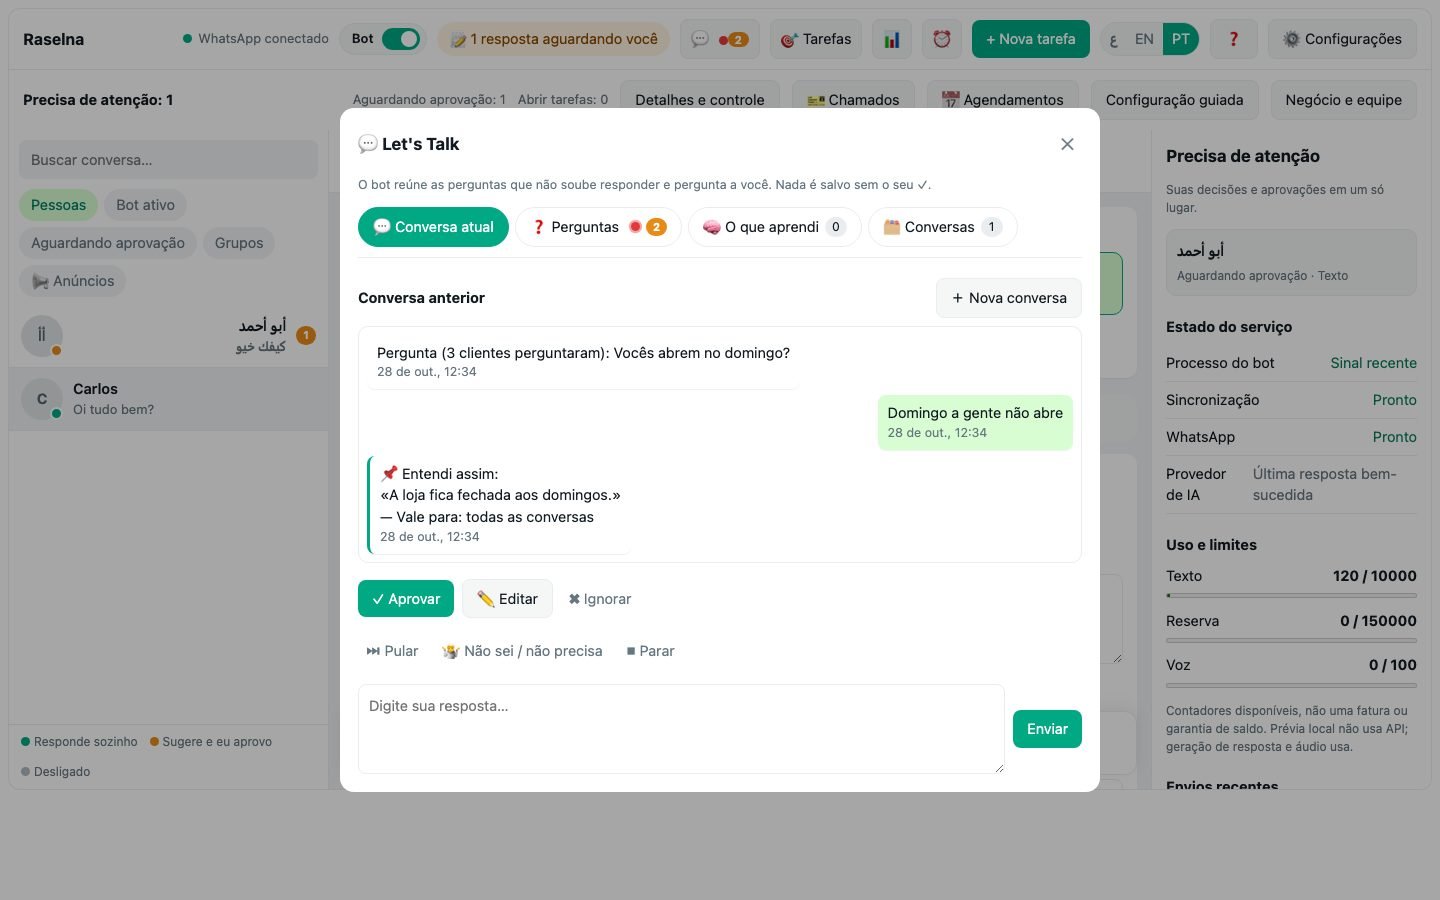This screenshot has height=900, width=1440.
Task: Filter by Aguardando aprovação chip
Action: (108, 243)
